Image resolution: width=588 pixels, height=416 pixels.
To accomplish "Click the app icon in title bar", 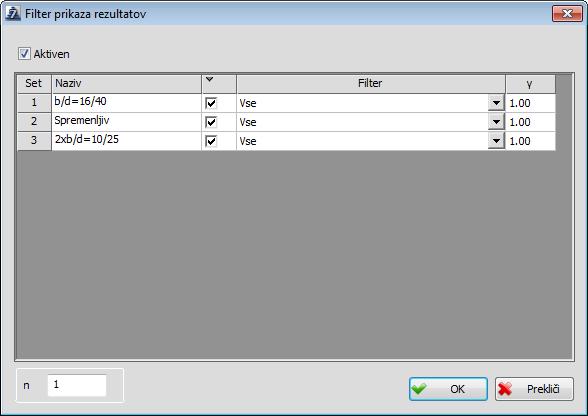I will point(13,14).
